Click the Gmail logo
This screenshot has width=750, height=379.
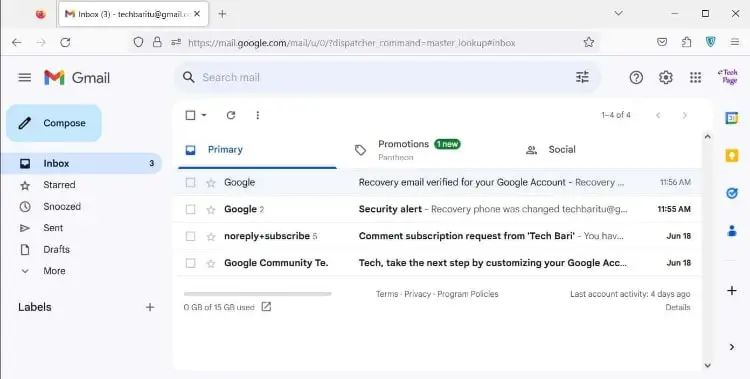point(77,78)
